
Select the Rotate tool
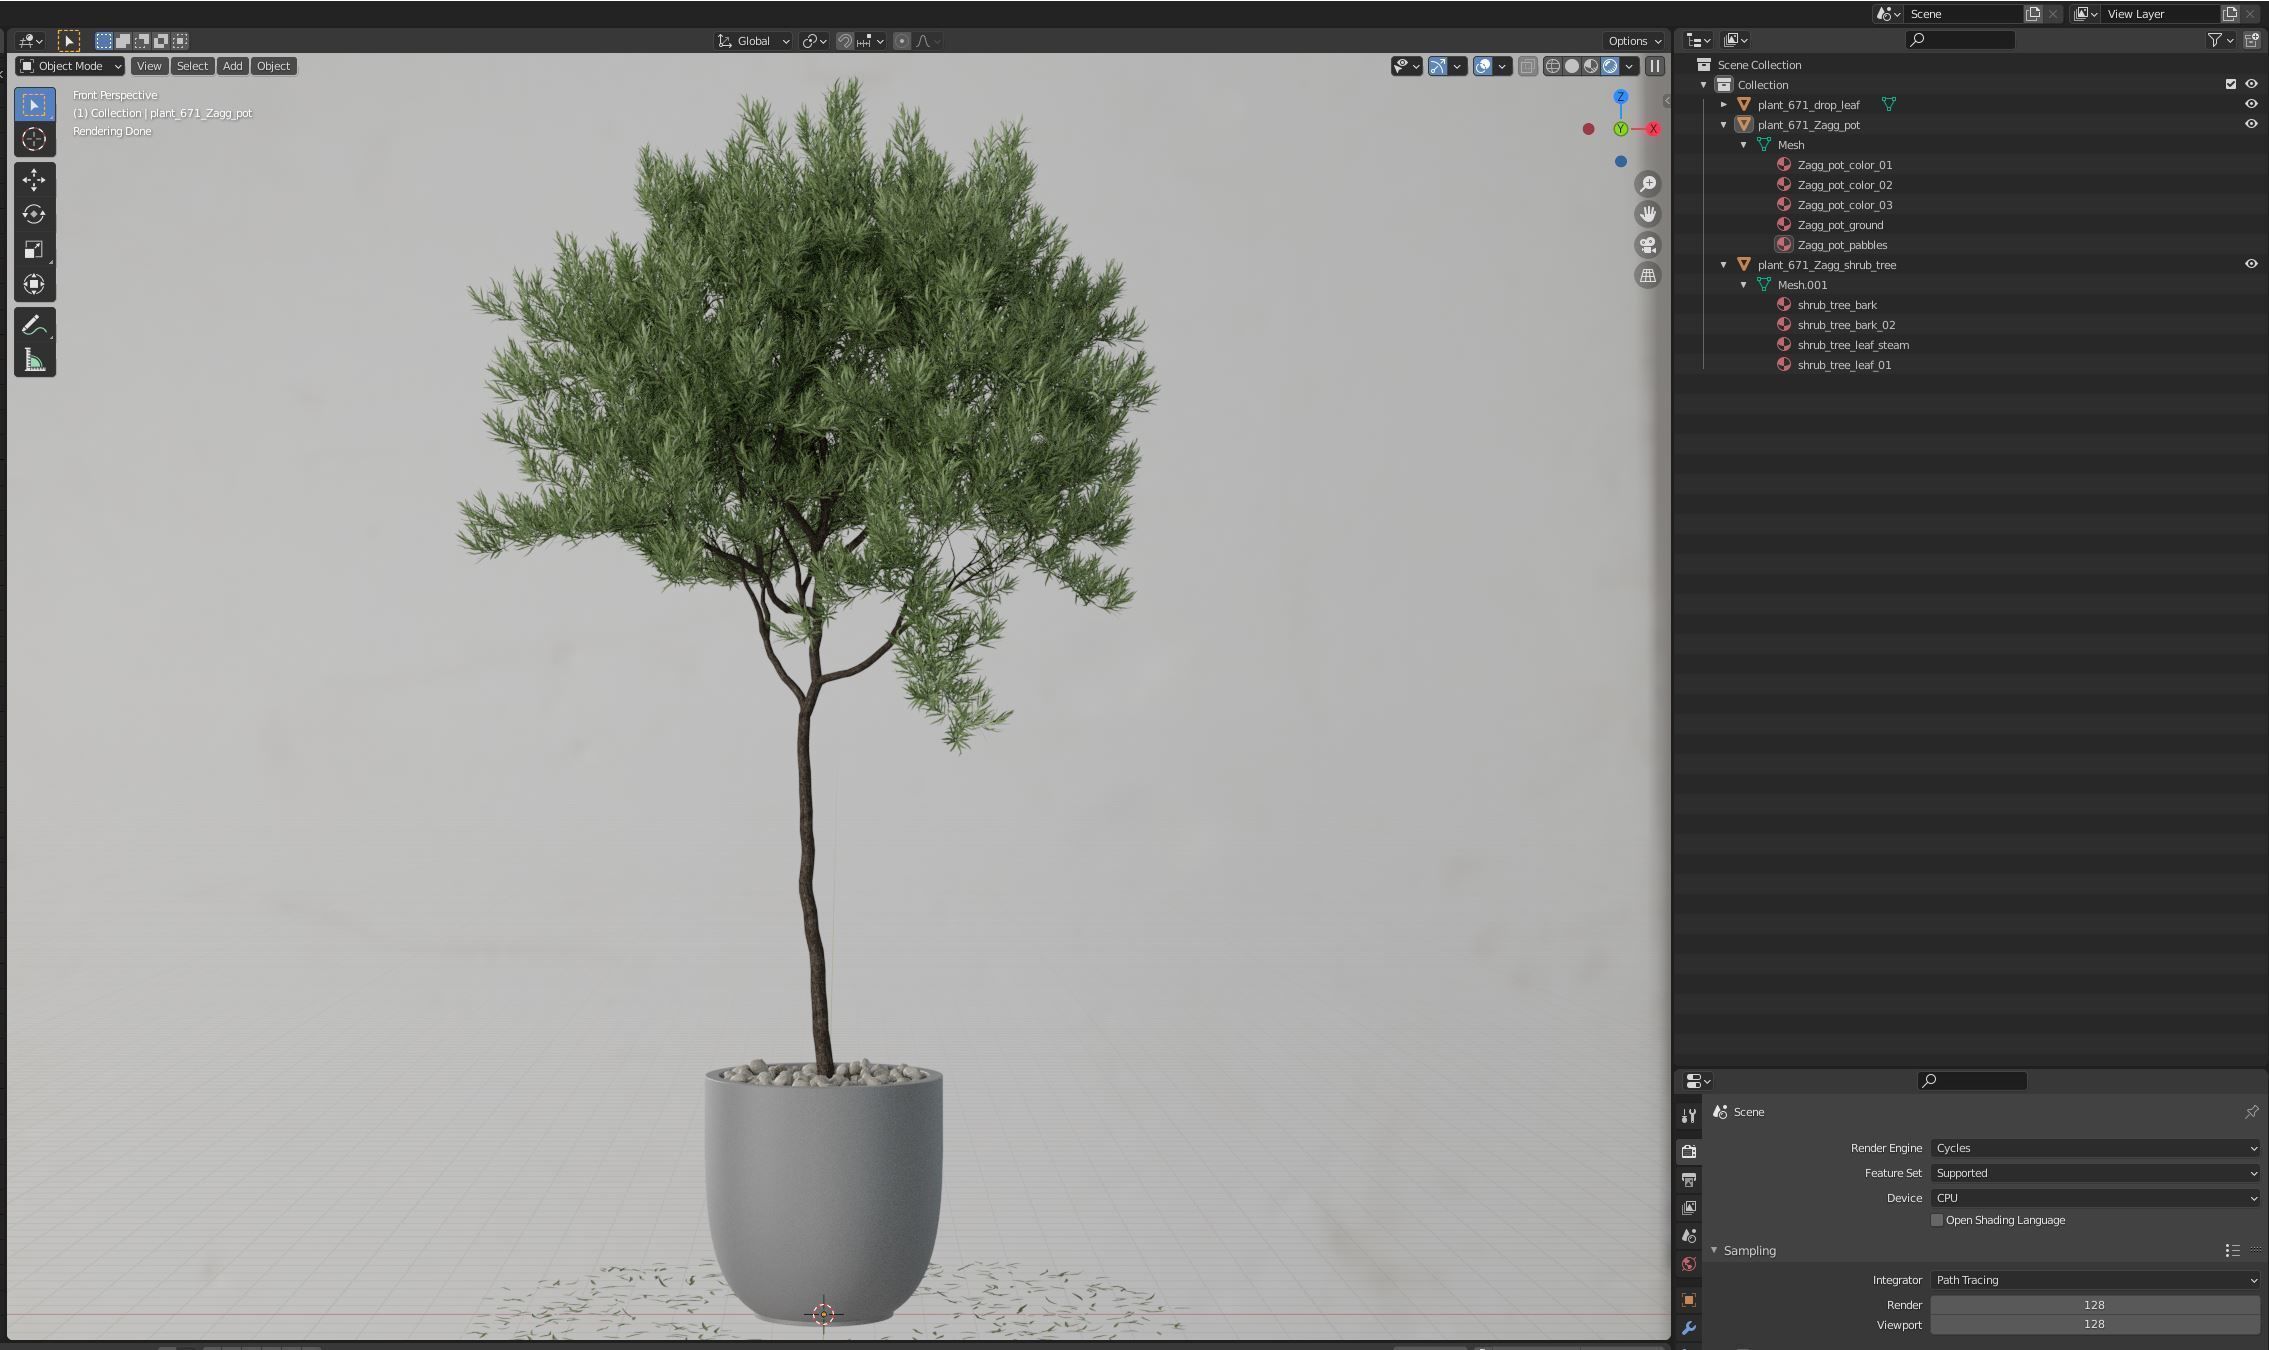34,214
